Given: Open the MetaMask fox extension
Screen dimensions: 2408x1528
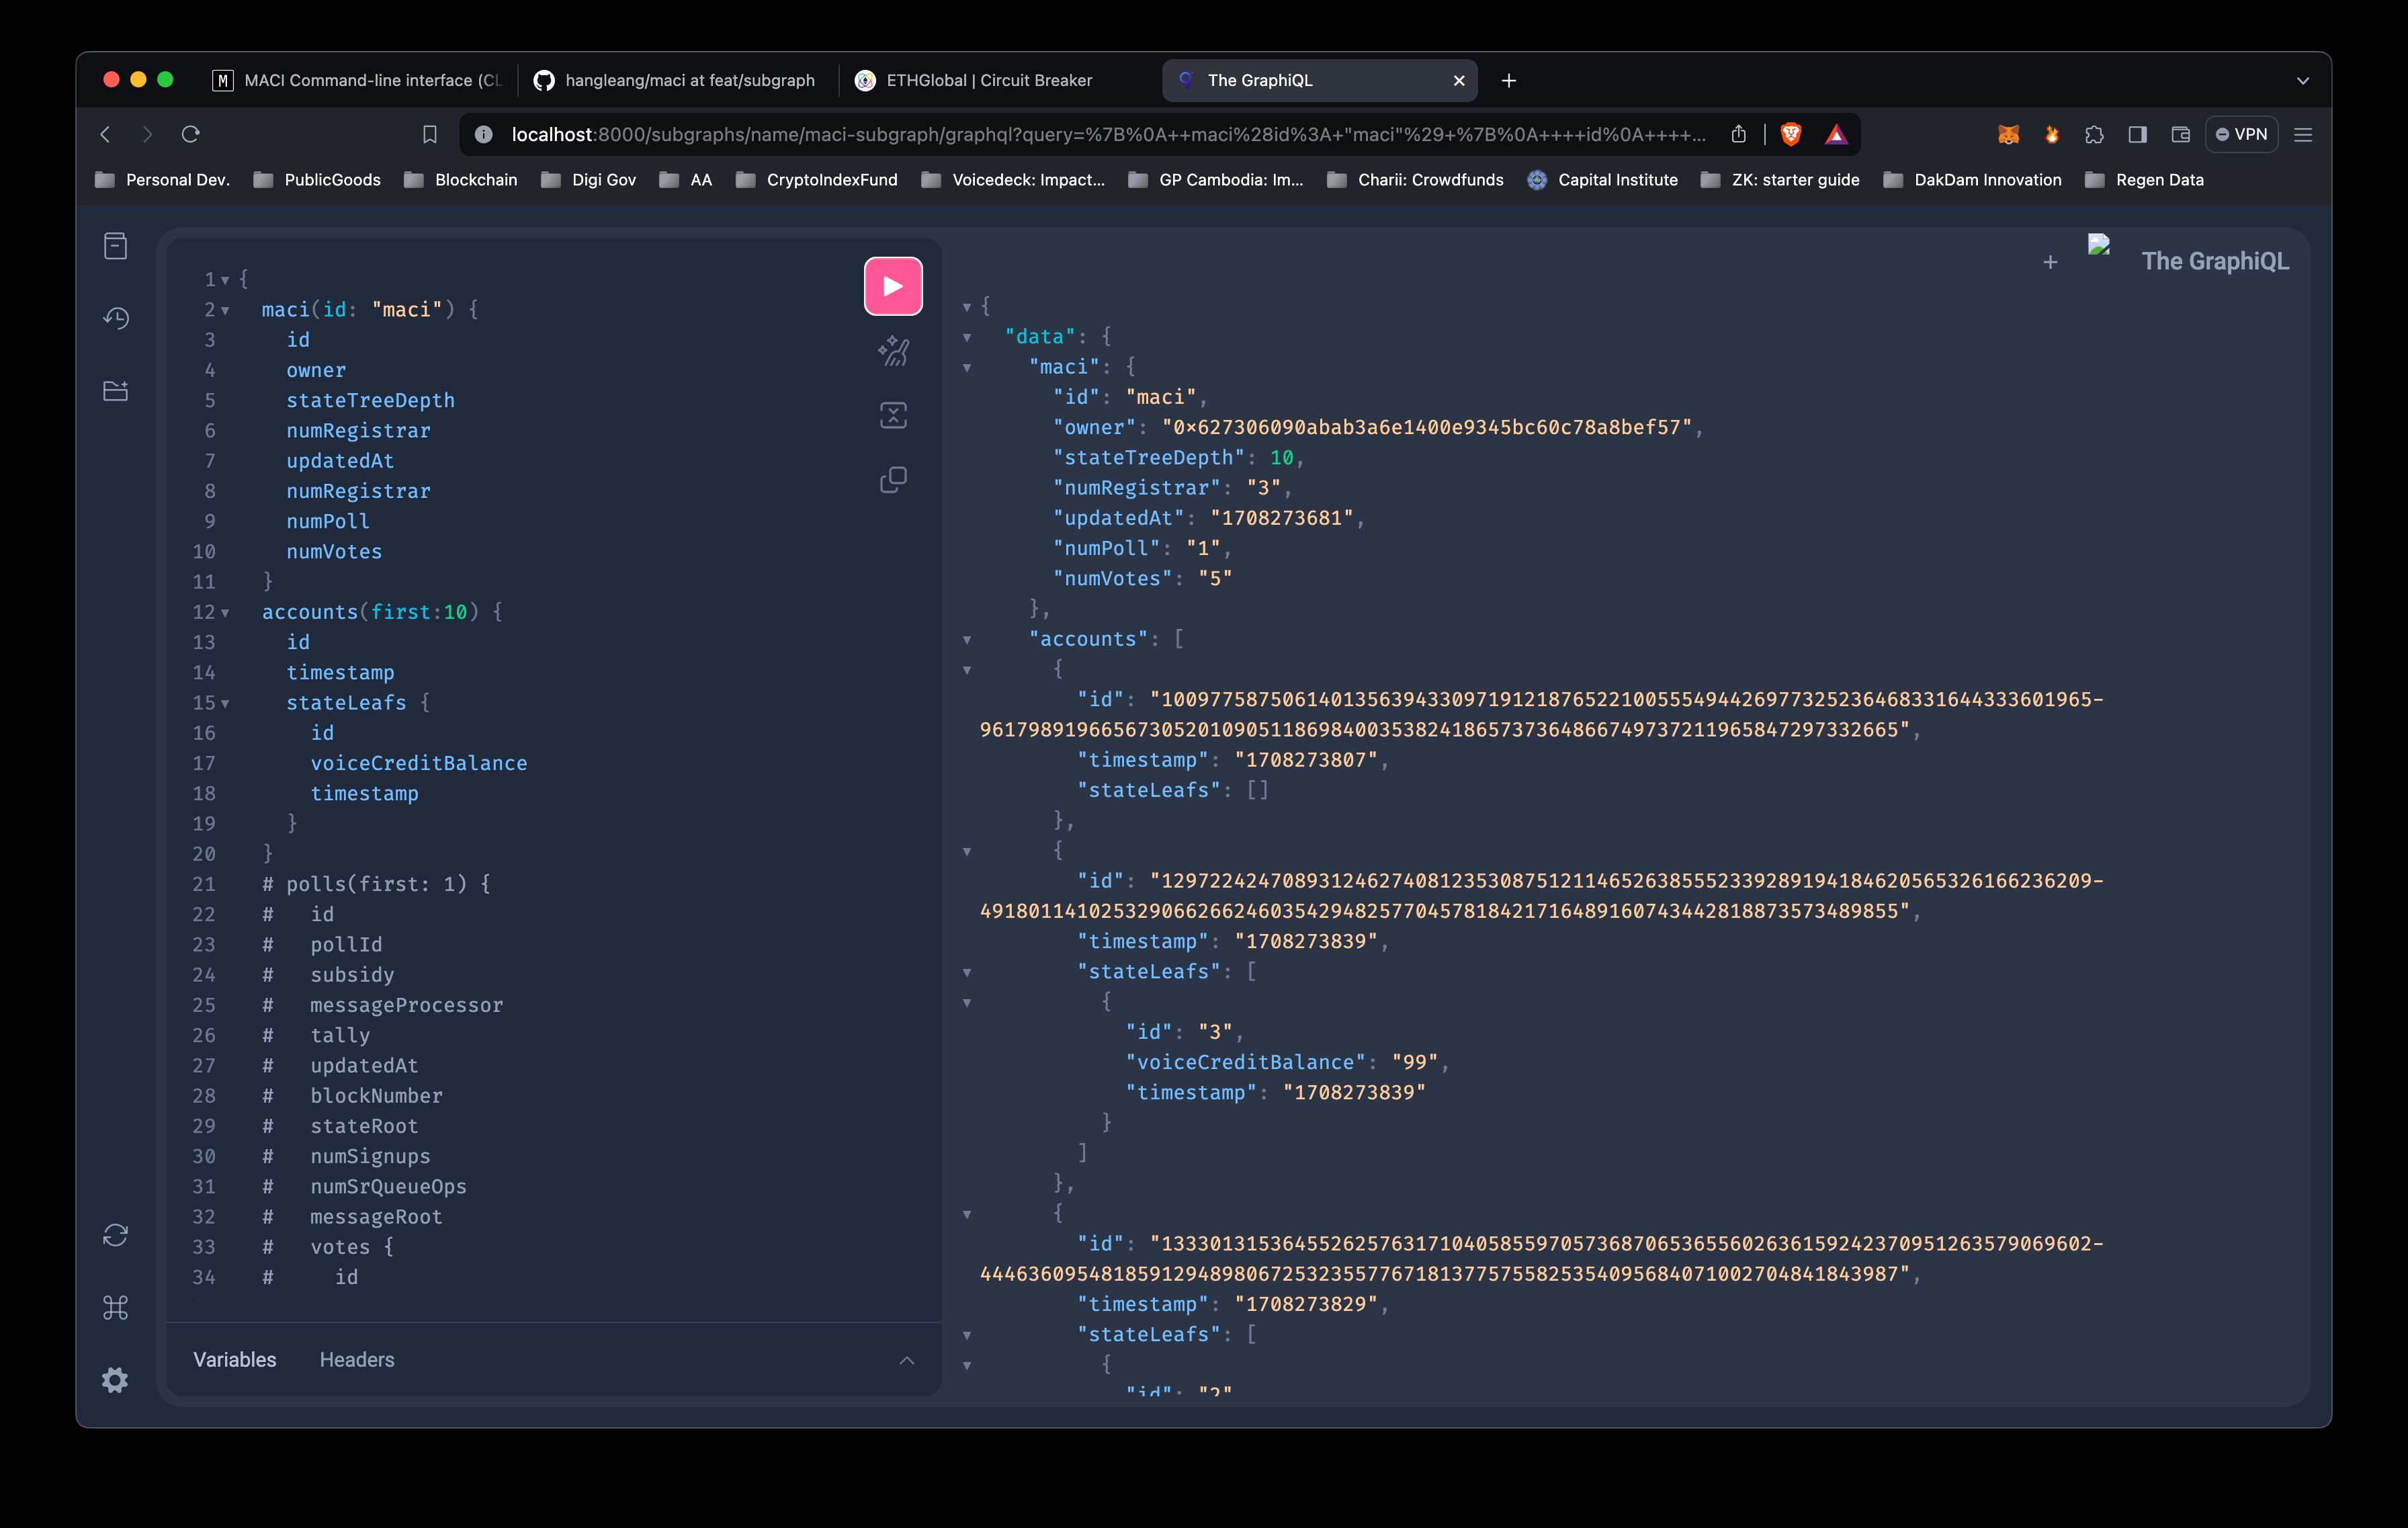Looking at the screenshot, I should tap(2009, 134).
